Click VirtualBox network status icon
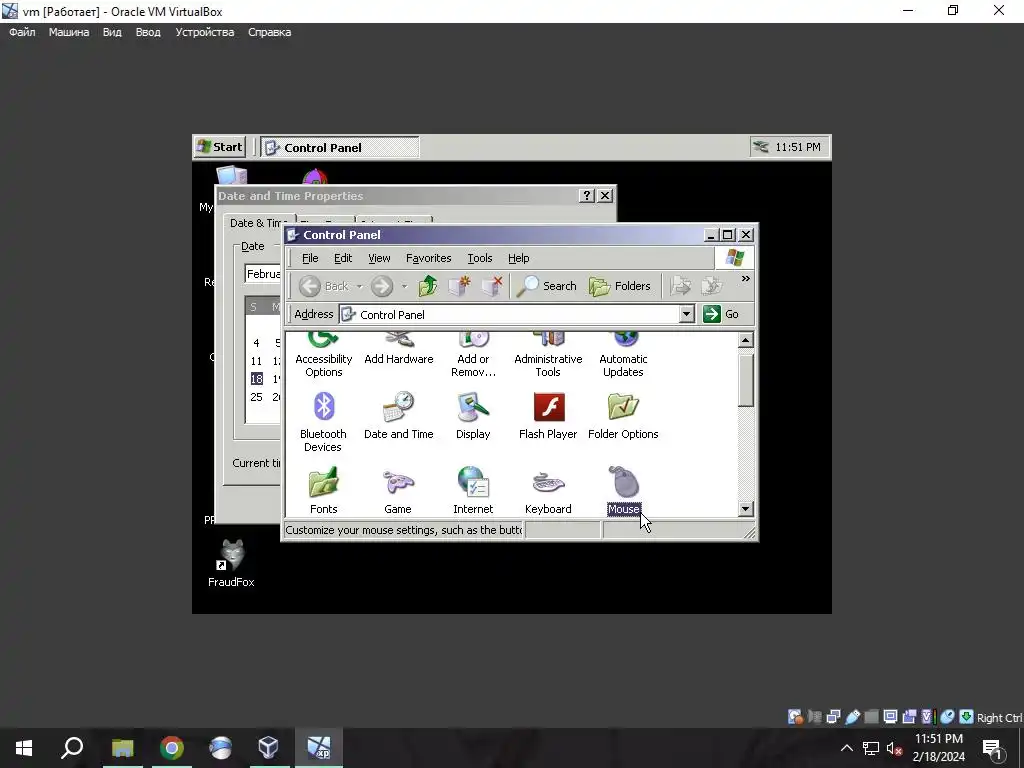 click(833, 717)
